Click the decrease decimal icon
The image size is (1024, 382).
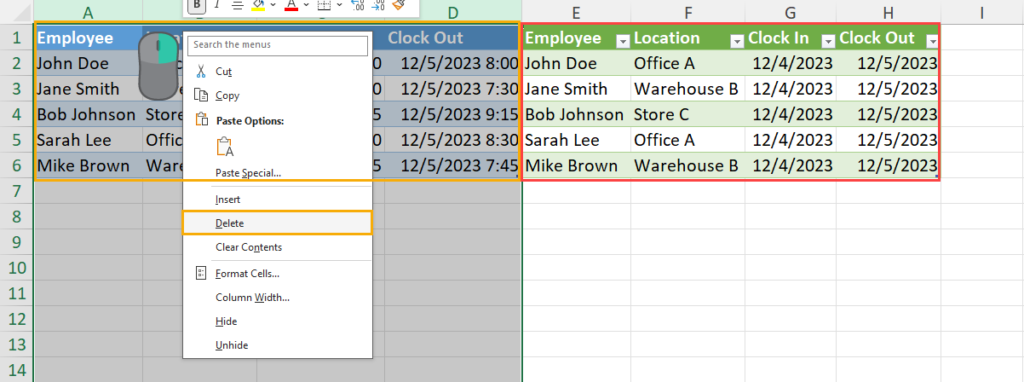(378, 5)
